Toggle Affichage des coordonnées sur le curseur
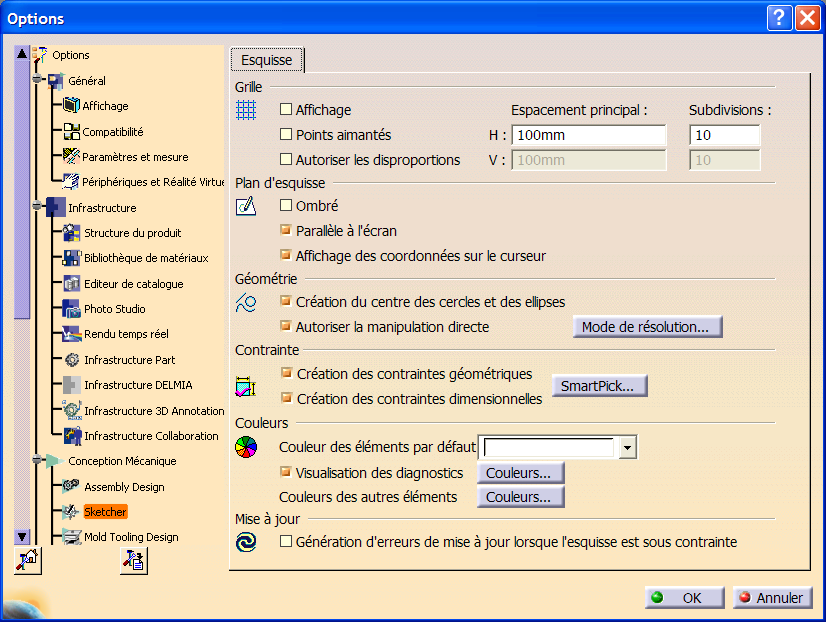The height and width of the screenshot is (622, 826). point(286,255)
